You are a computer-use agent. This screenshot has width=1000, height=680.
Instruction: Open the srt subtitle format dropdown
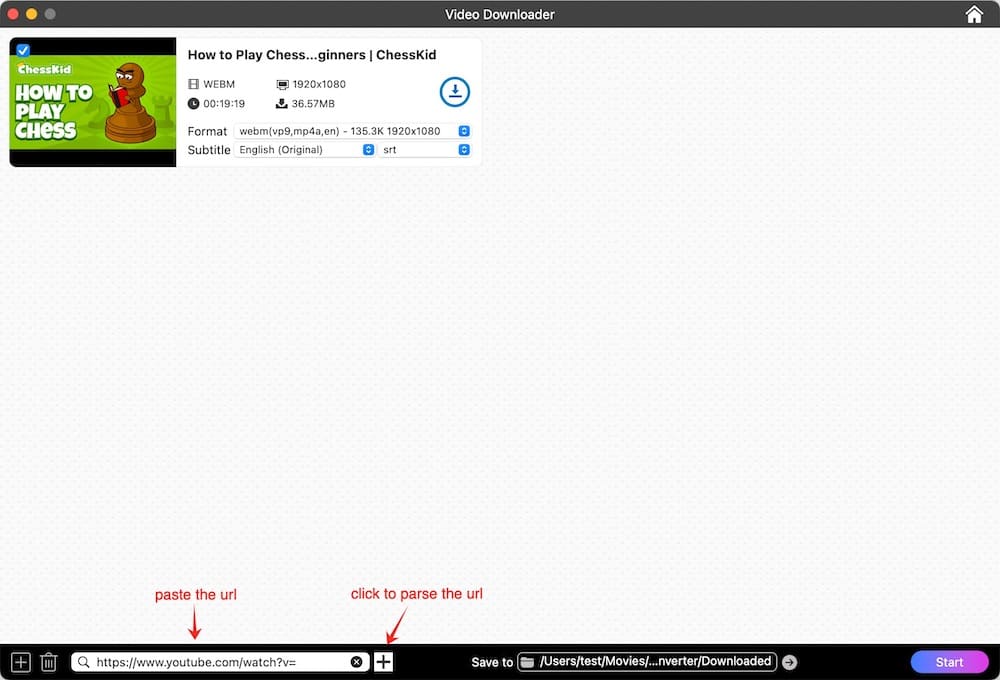[x=425, y=149]
